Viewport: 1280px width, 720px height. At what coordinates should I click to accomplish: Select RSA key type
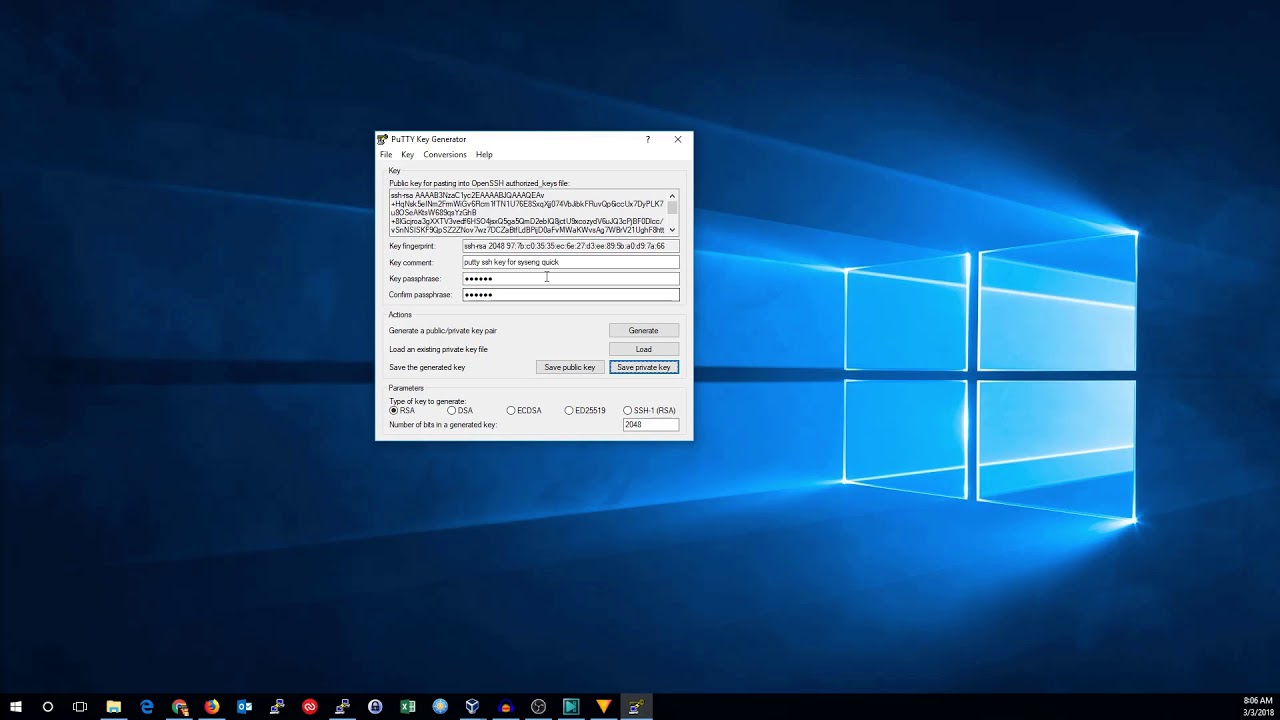[x=402, y=410]
